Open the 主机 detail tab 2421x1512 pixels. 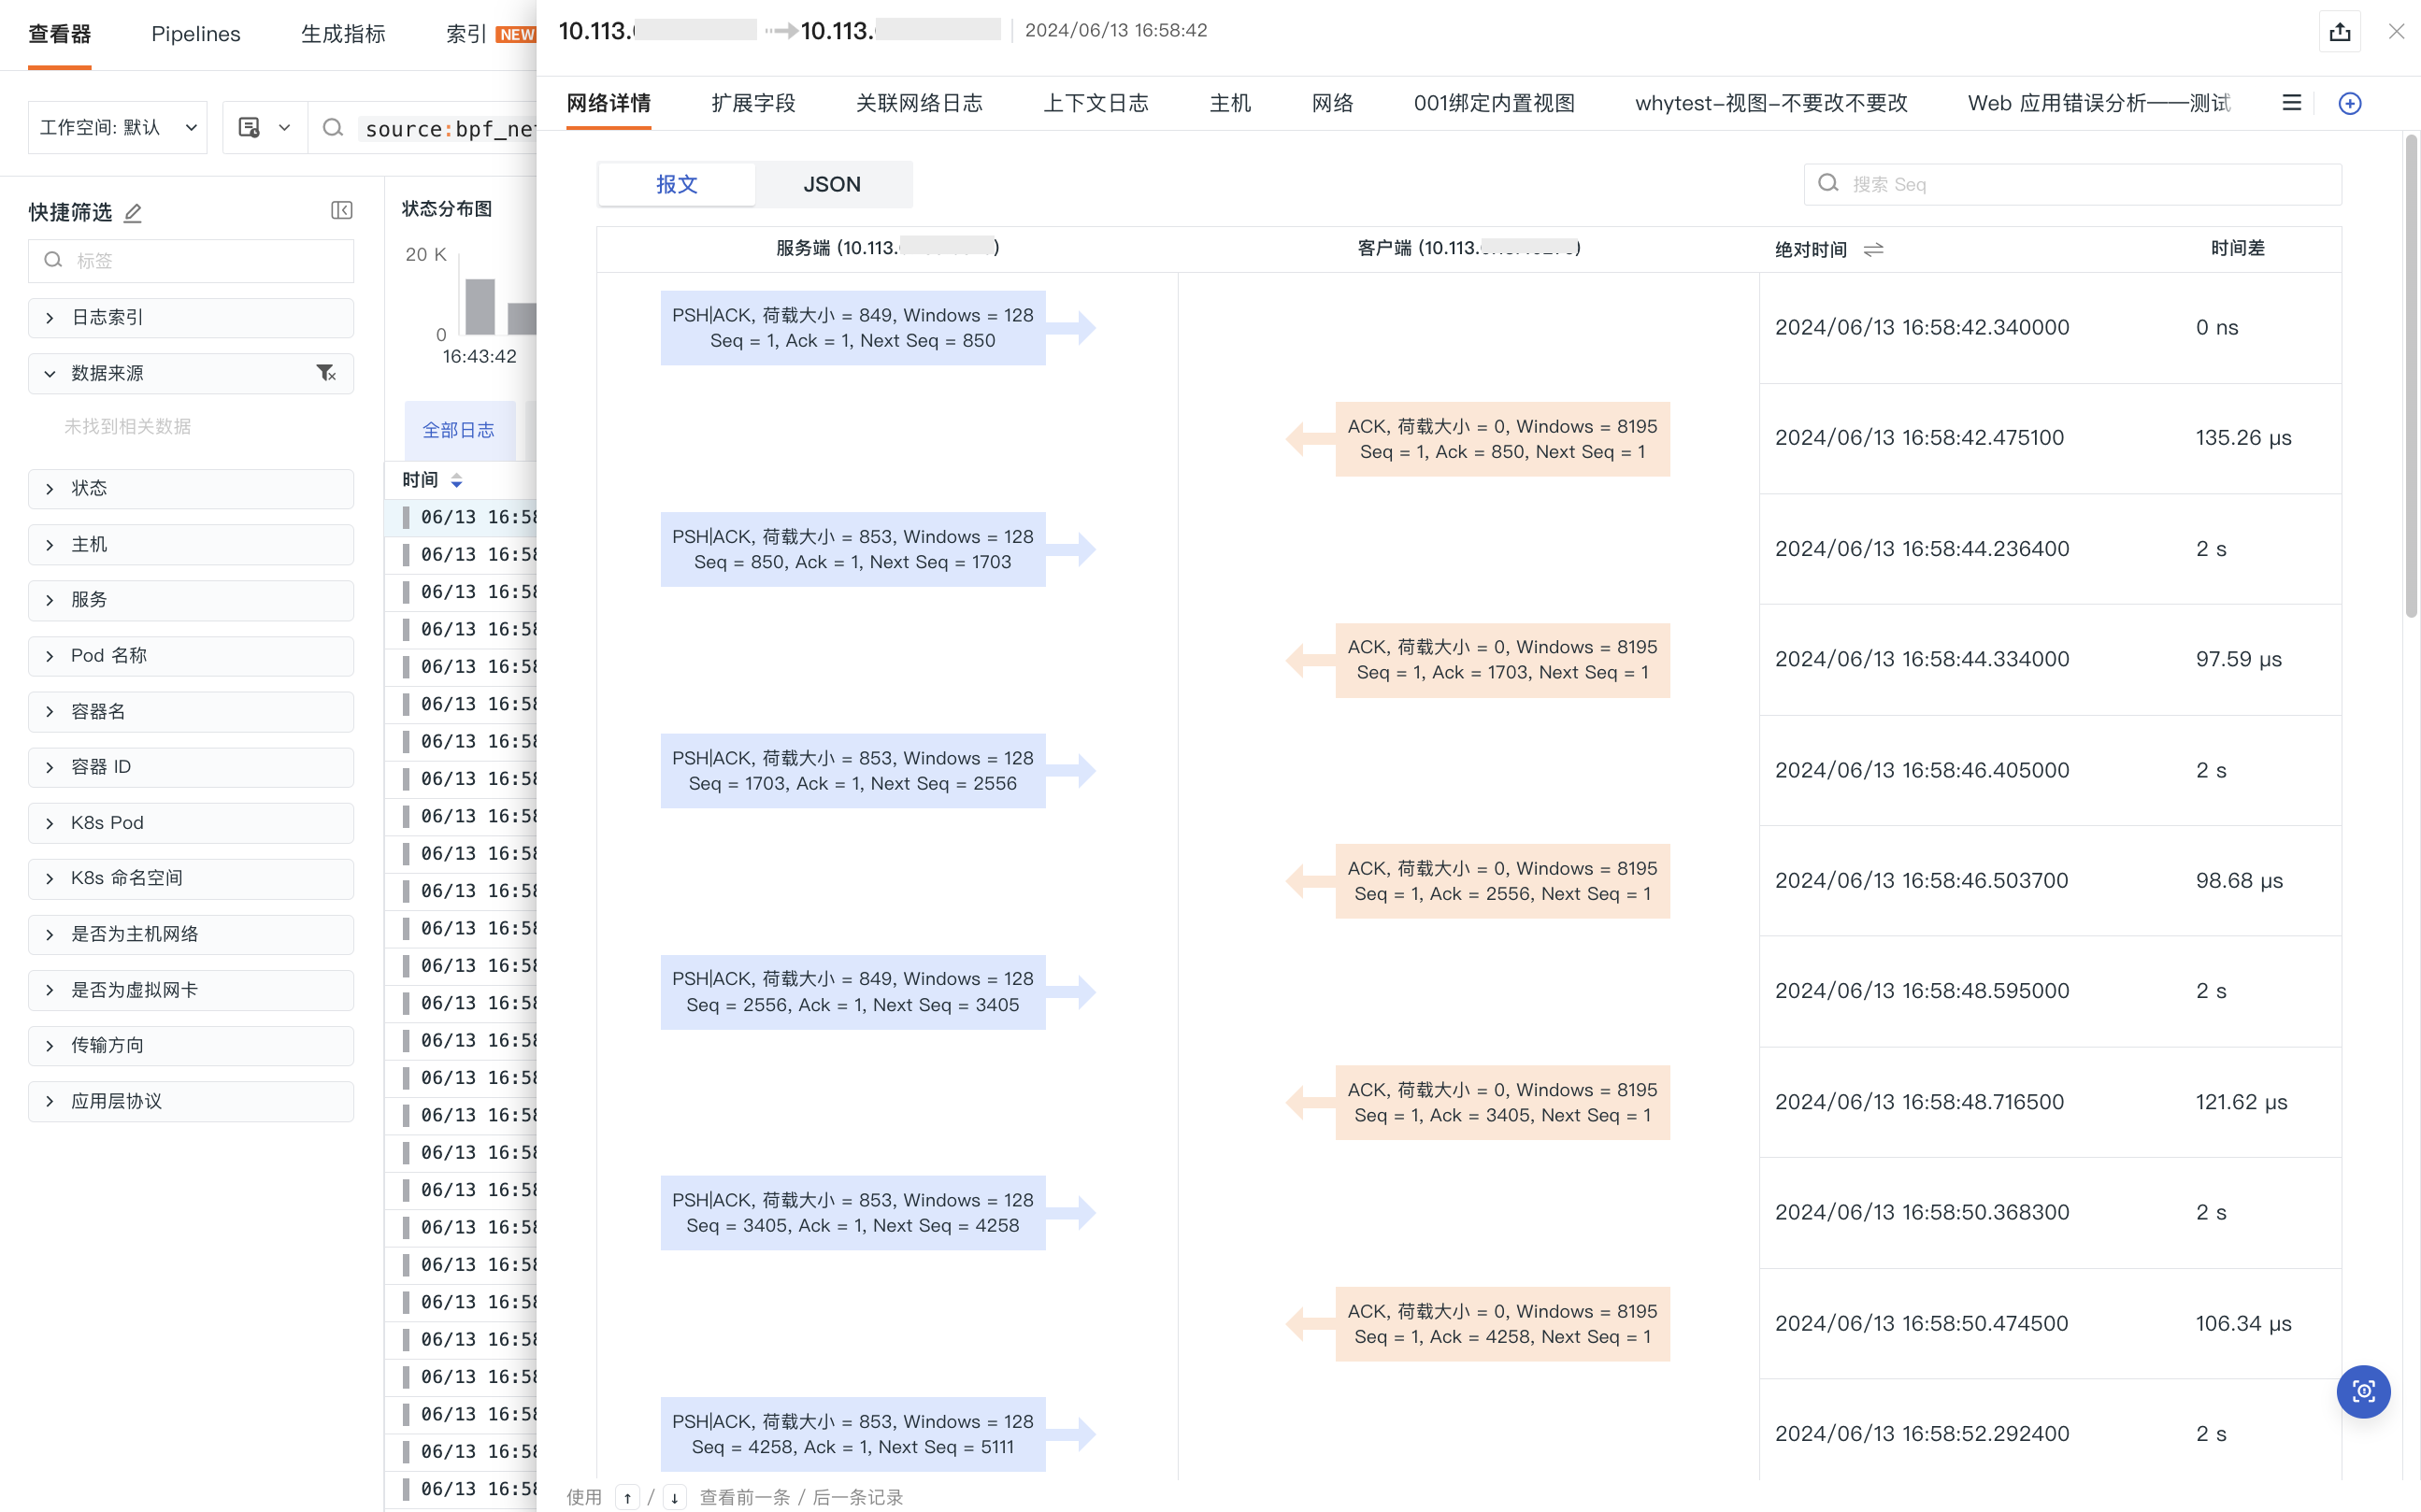point(1230,103)
